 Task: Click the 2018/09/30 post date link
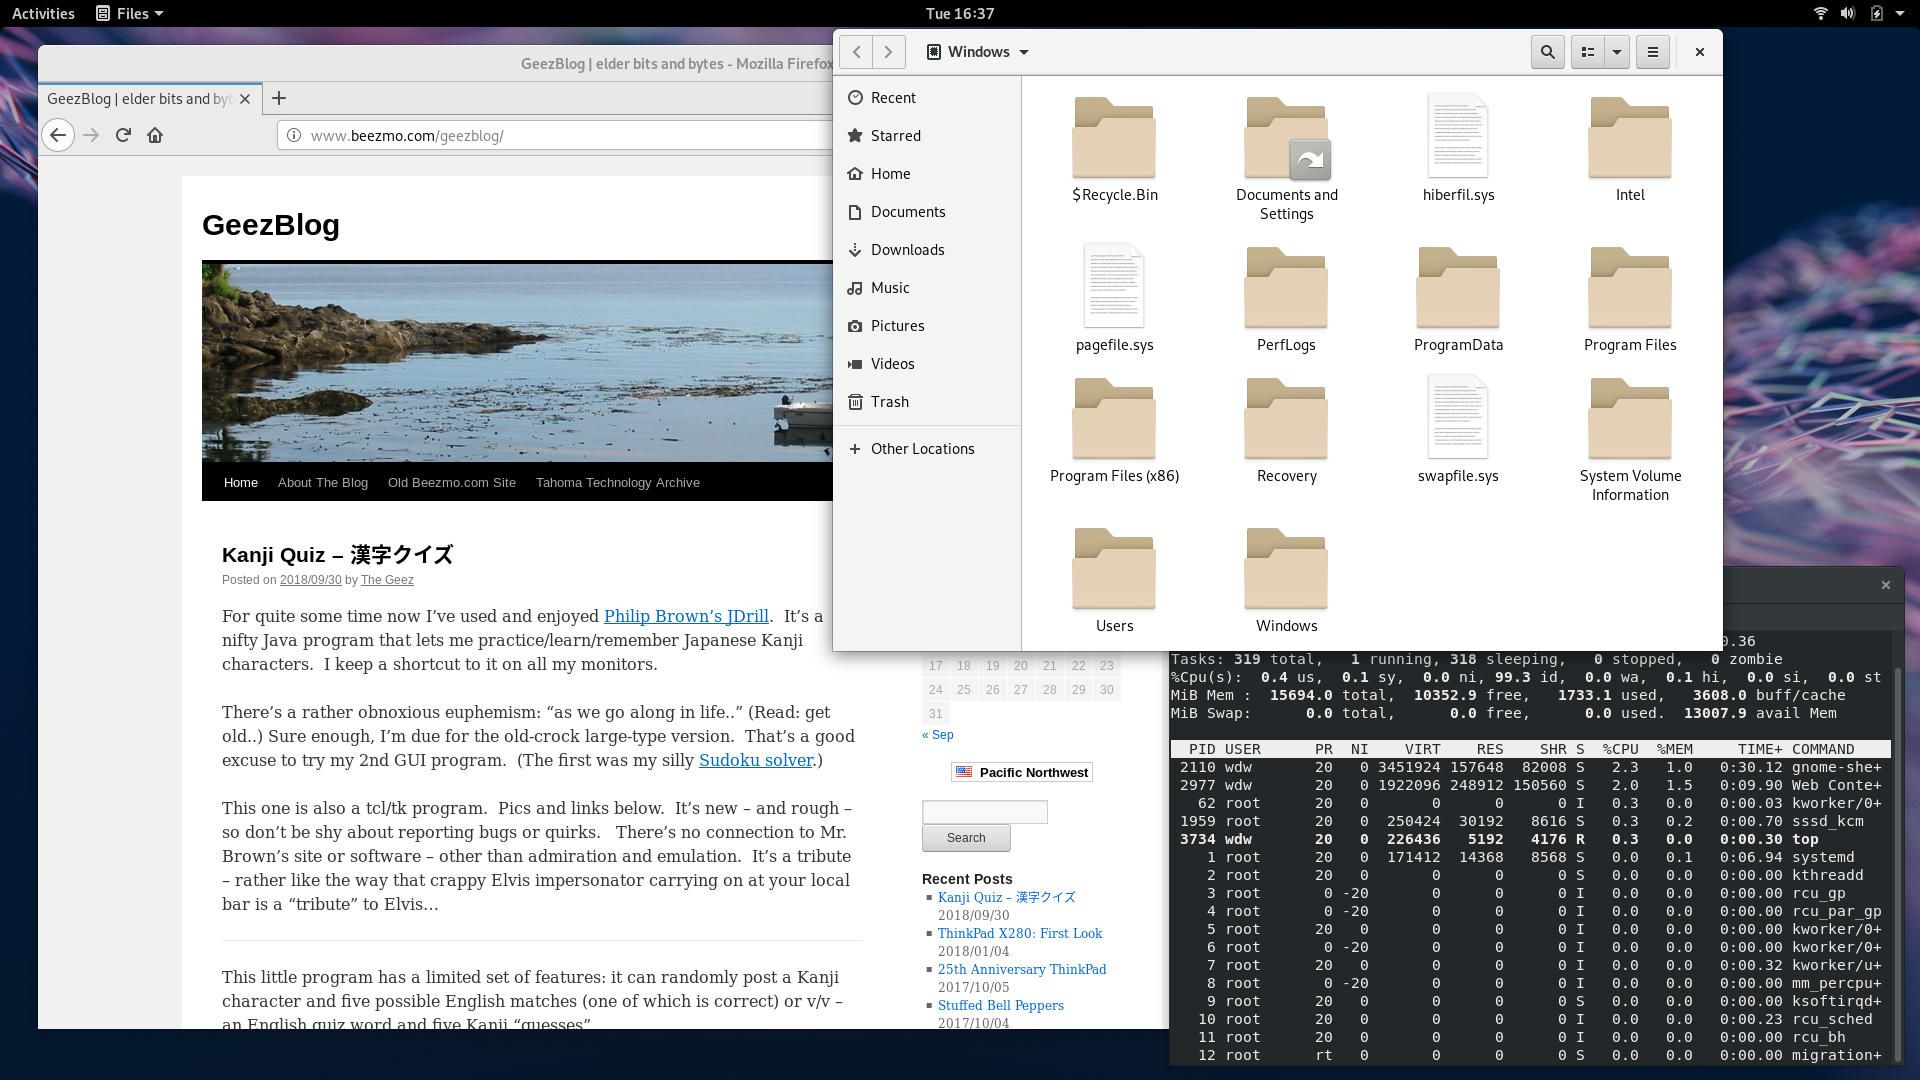[x=310, y=580]
